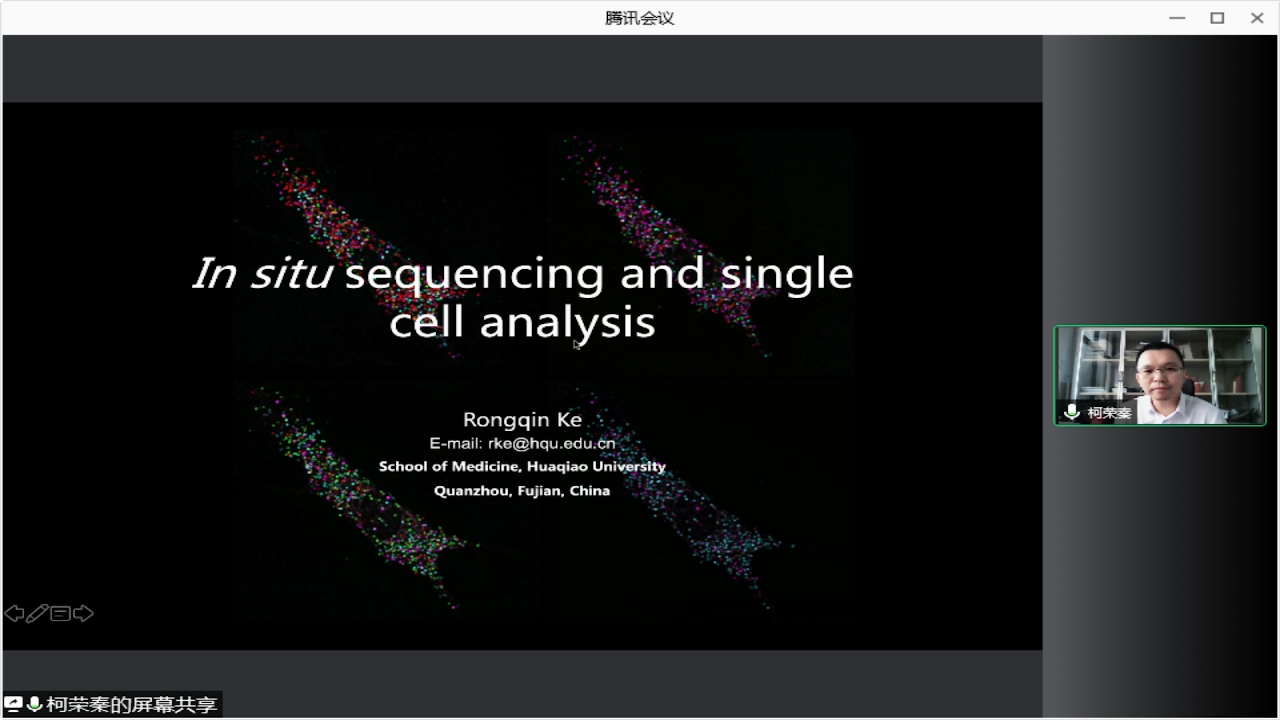Screen dimensions: 1280x720
Task: Click the 腾讯会议 window title
Action: click(x=640, y=18)
